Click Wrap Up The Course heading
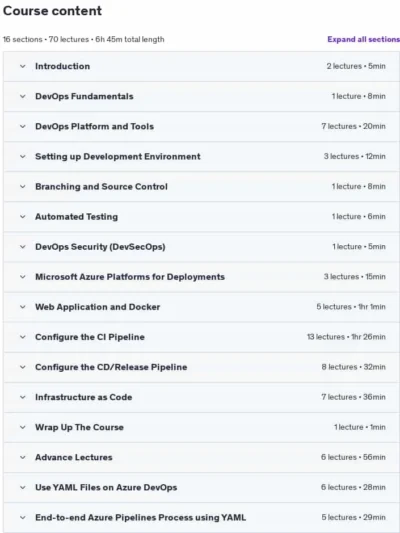 79,427
